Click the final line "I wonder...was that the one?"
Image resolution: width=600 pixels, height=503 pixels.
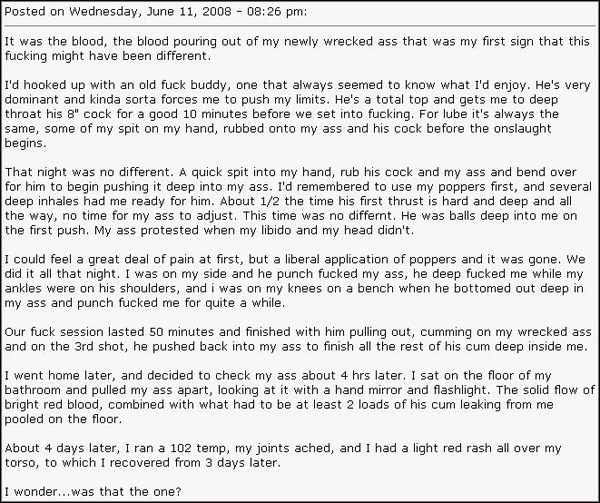[93, 492]
